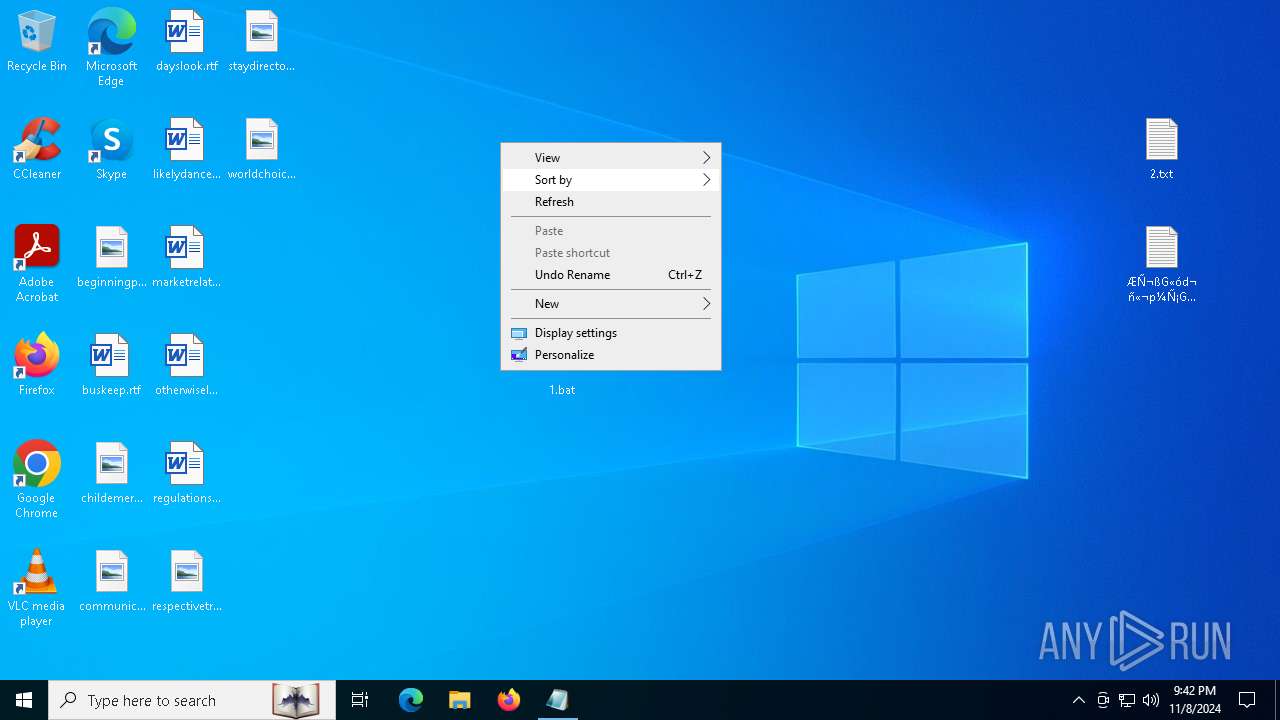
Task: Select the likelydance... document icon
Action: coord(186,150)
